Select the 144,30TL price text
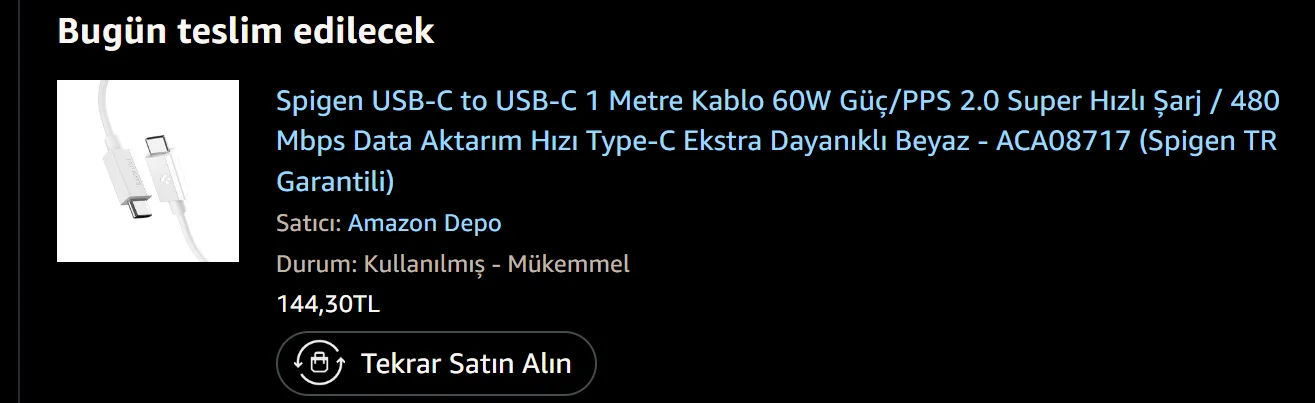Image resolution: width=1315 pixels, height=403 pixels. pos(328,304)
